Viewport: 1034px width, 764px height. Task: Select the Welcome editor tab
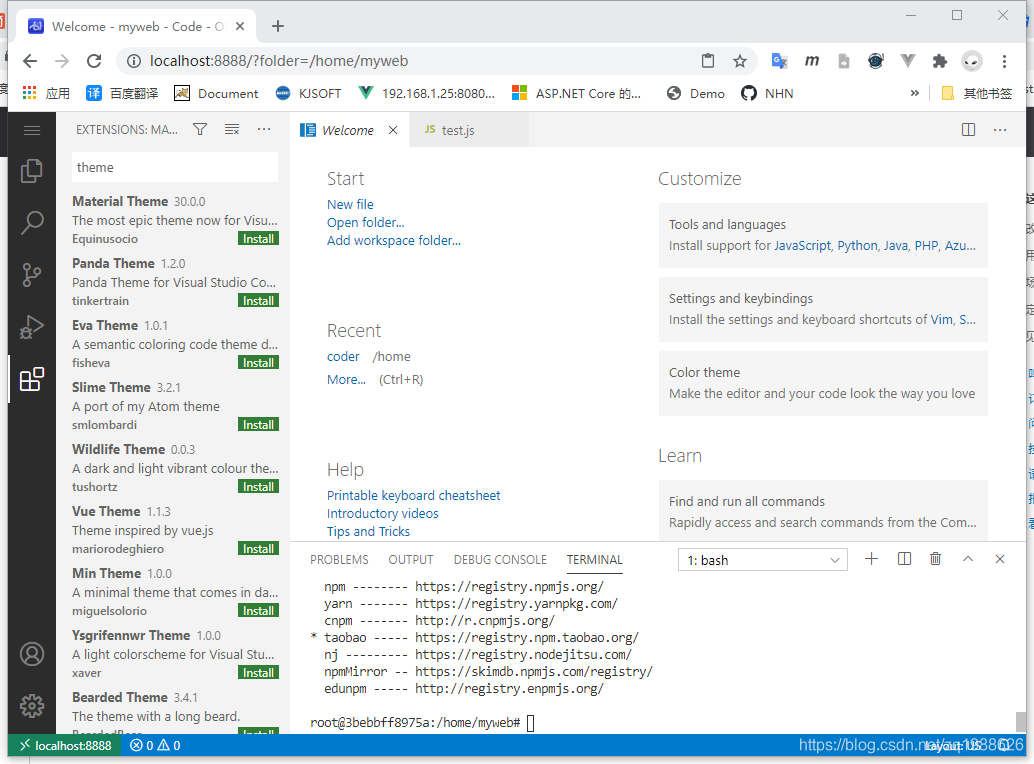pos(349,131)
